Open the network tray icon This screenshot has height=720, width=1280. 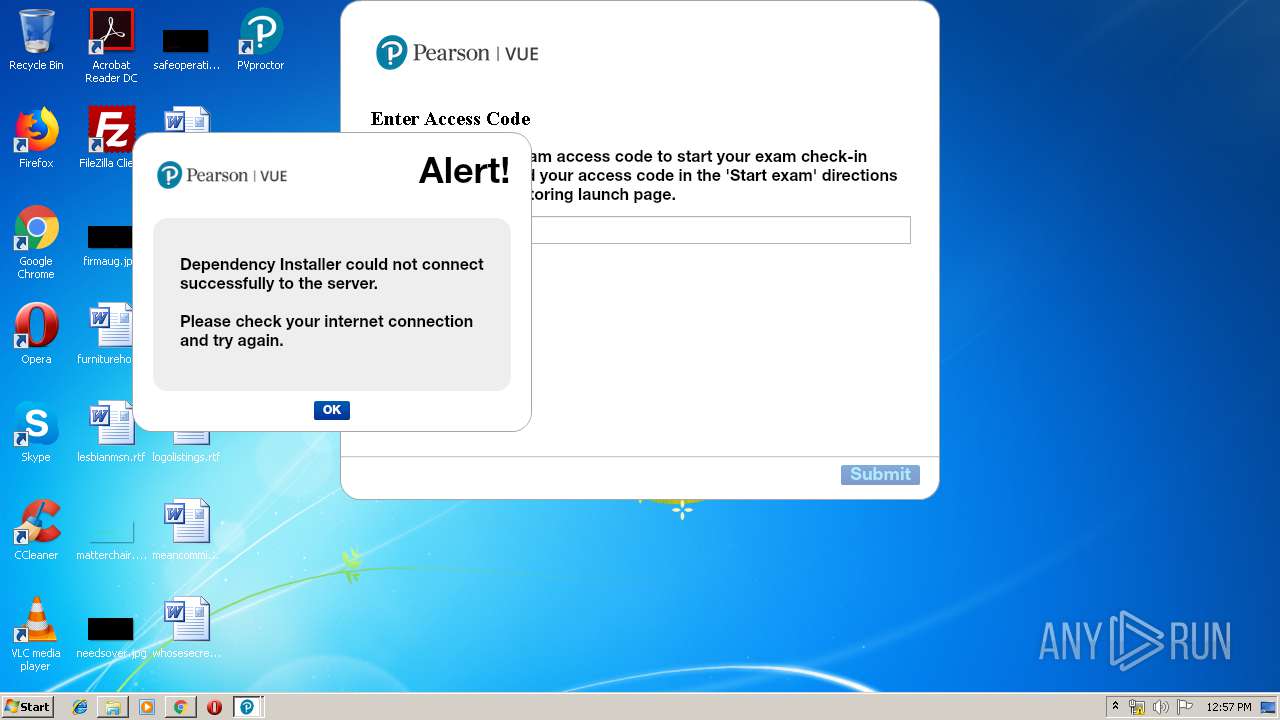point(1137,707)
